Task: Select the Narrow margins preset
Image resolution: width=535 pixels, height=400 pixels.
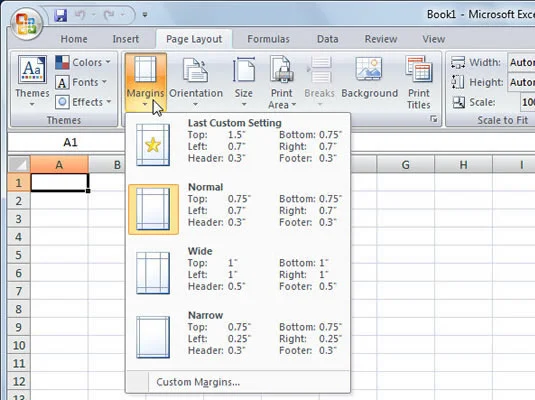Action: pos(238,333)
